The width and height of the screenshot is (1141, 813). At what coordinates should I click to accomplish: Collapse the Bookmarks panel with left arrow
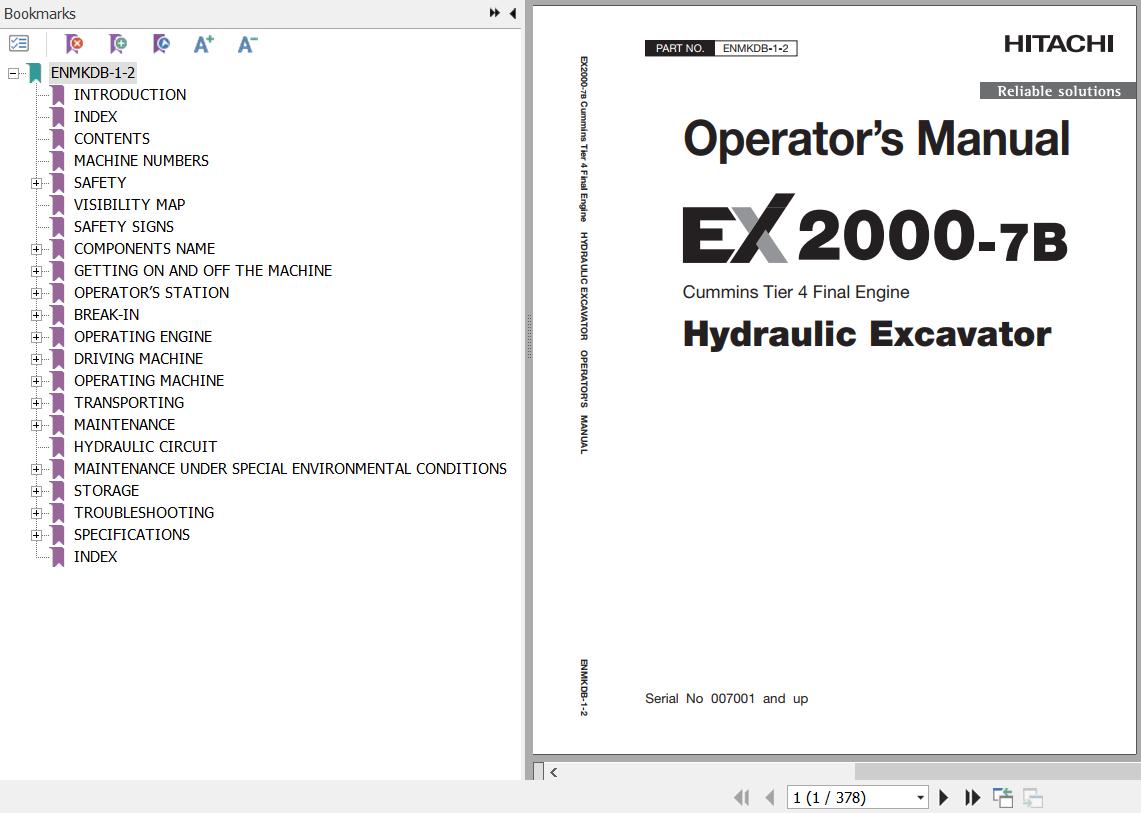513,13
